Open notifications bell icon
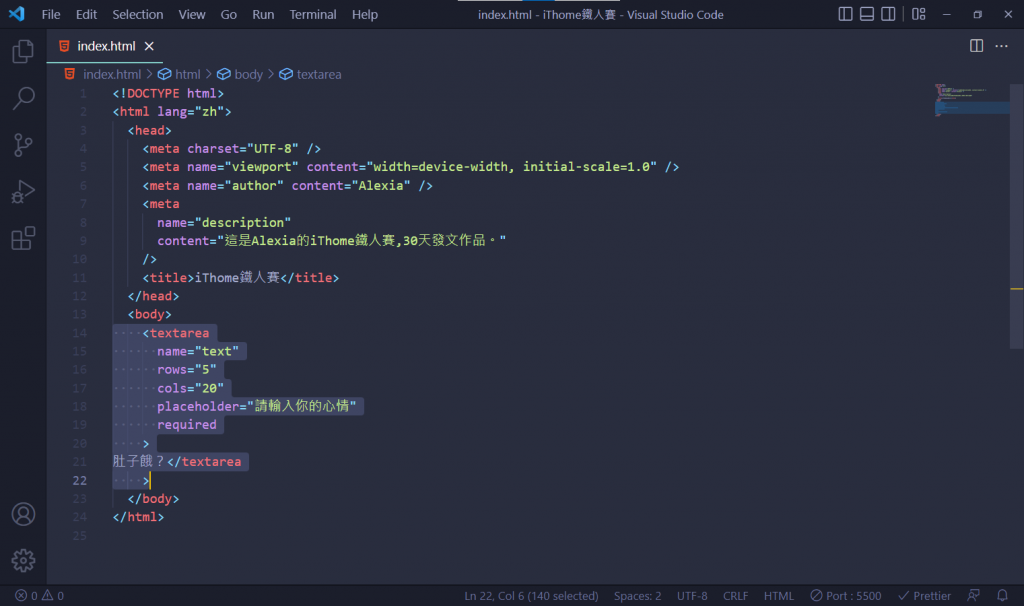 1002,596
